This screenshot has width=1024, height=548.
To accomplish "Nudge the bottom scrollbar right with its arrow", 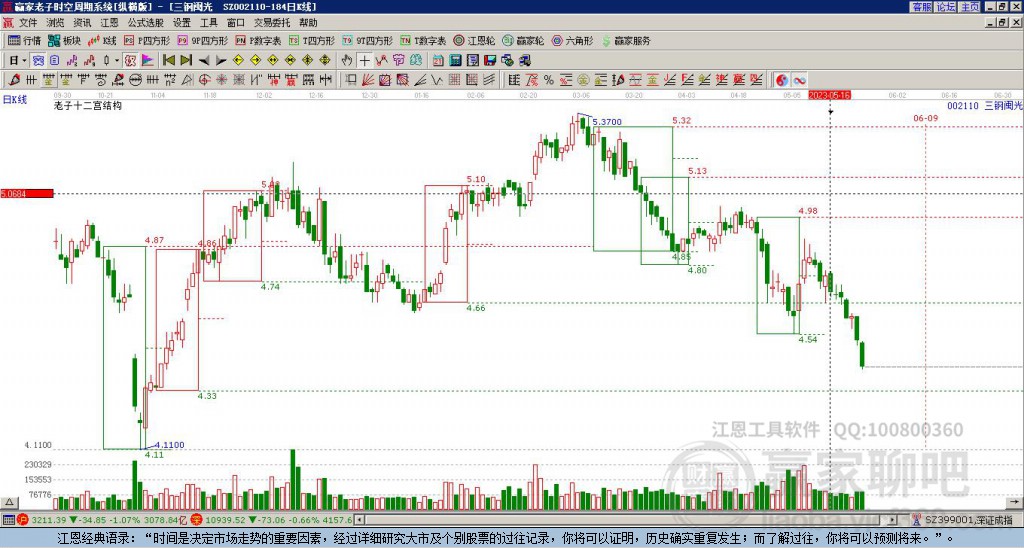I will [893, 520].
